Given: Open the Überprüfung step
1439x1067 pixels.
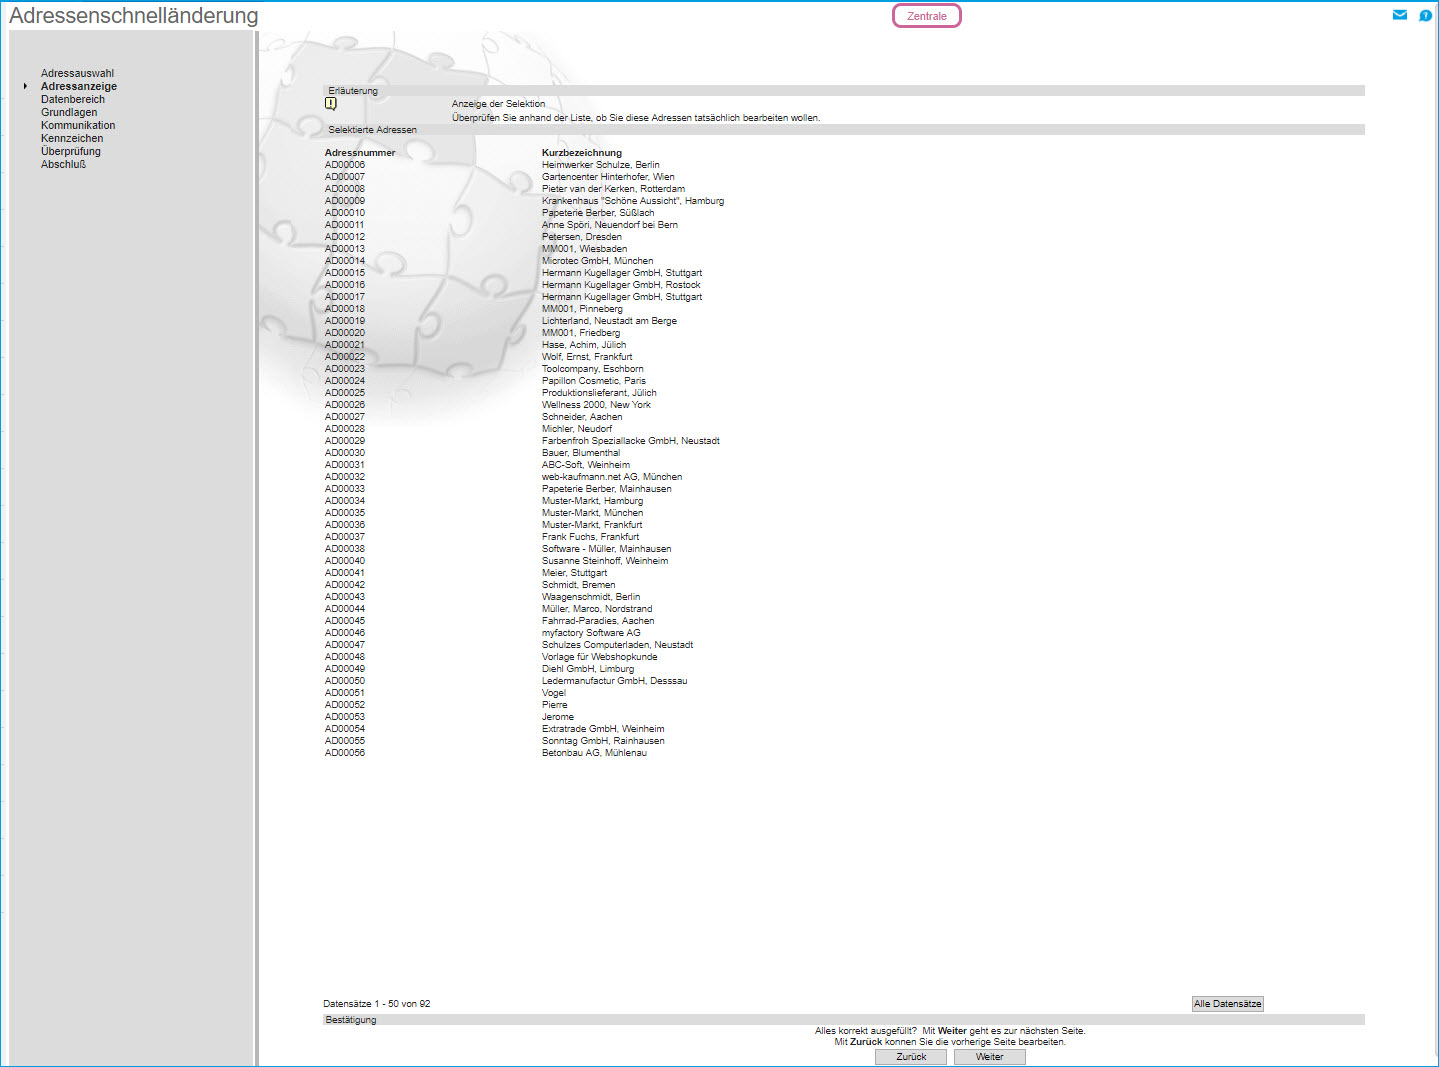Looking at the screenshot, I should coord(71,151).
